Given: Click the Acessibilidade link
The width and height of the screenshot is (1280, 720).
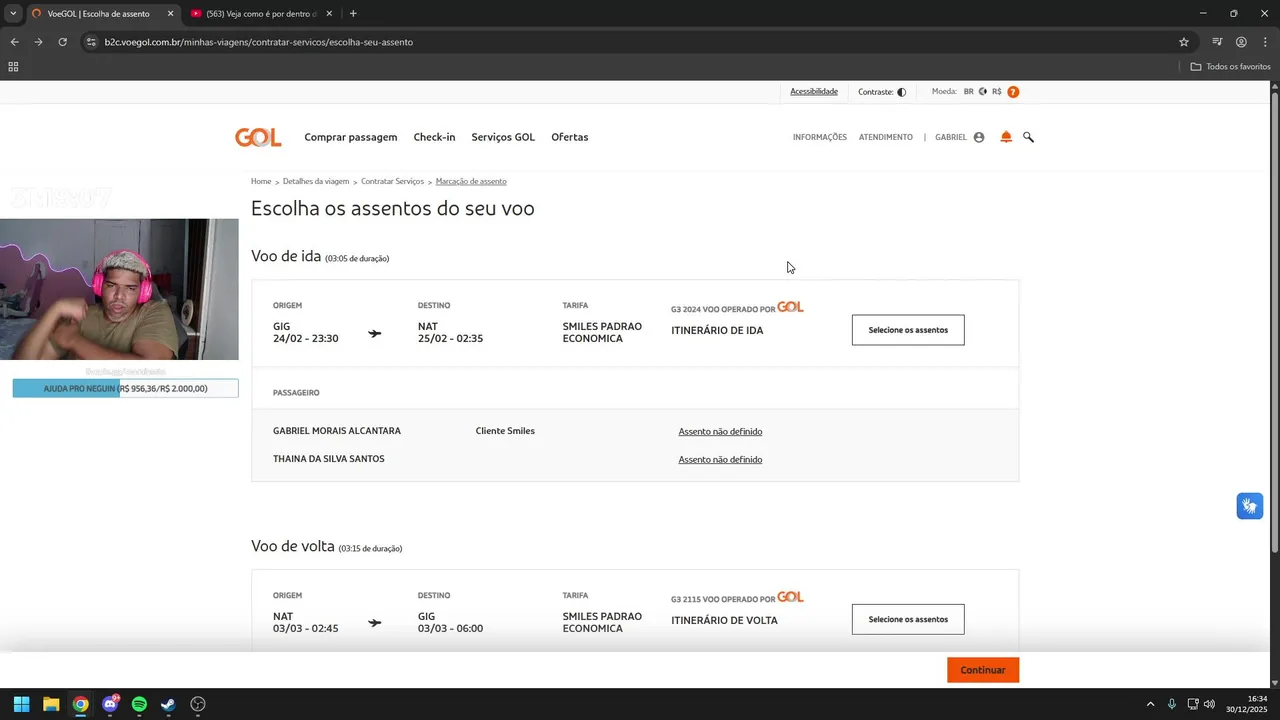Looking at the screenshot, I should coord(814,92).
